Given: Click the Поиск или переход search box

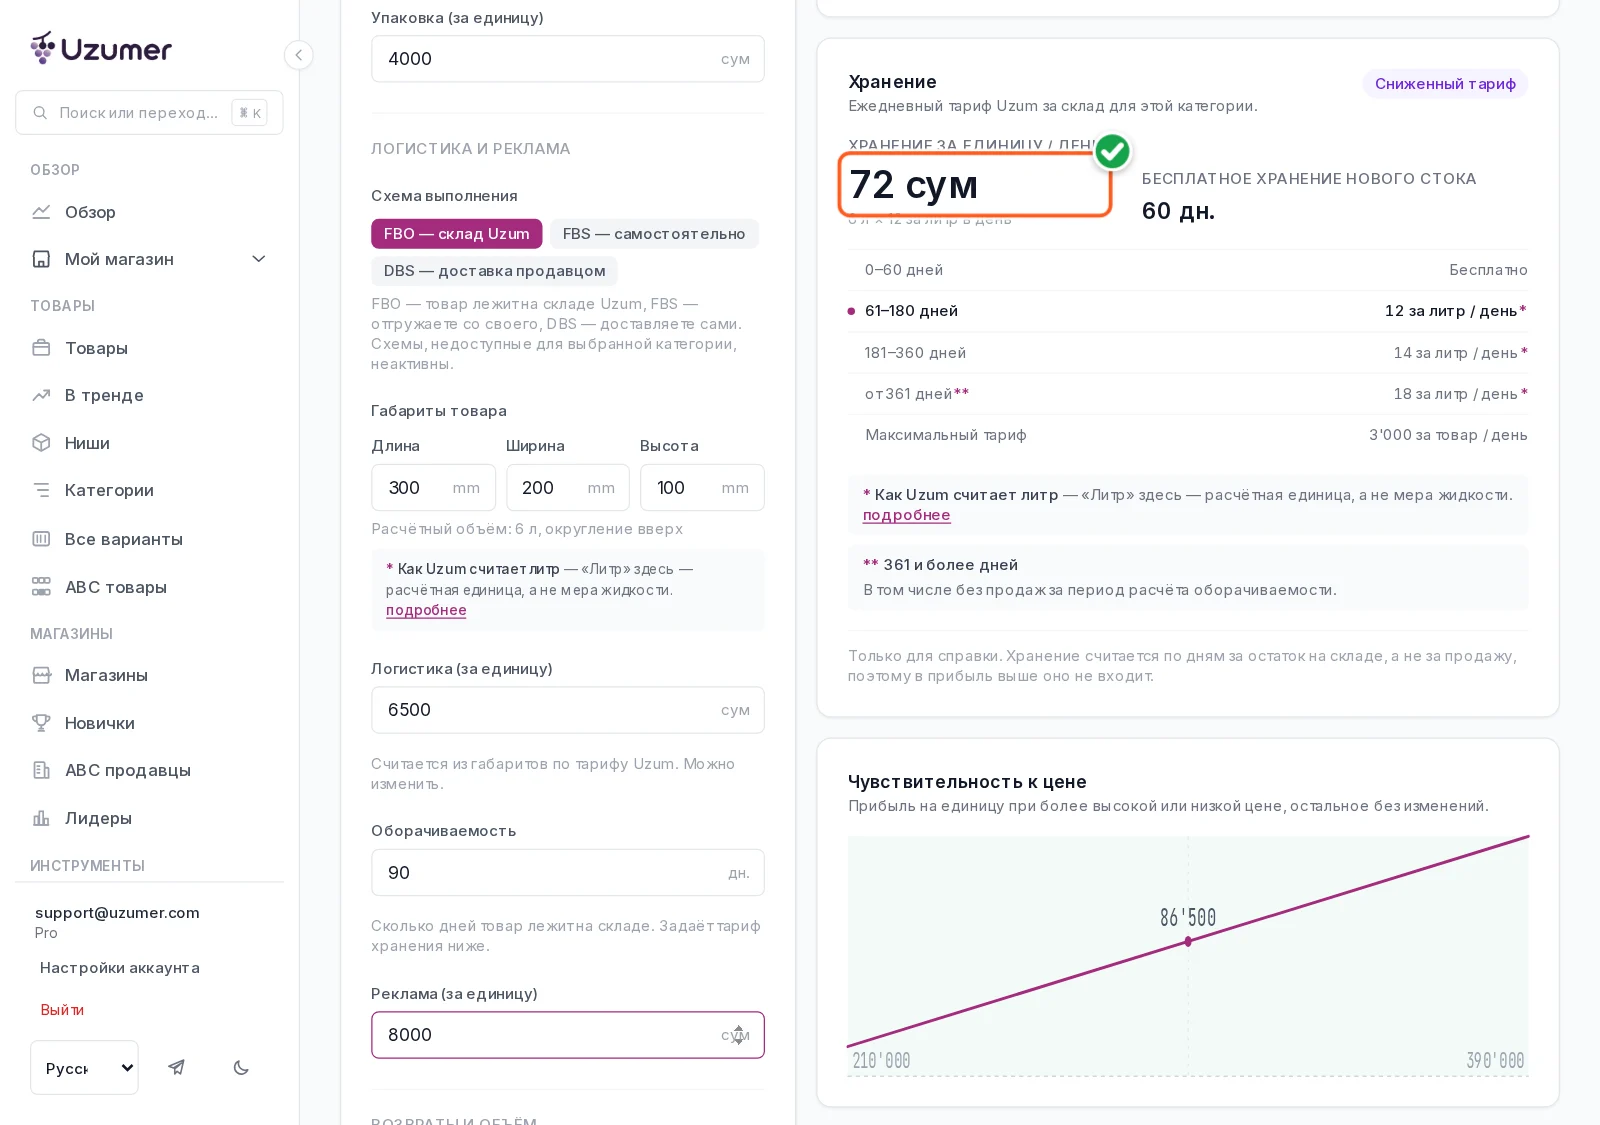Looking at the screenshot, I should [149, 113].
